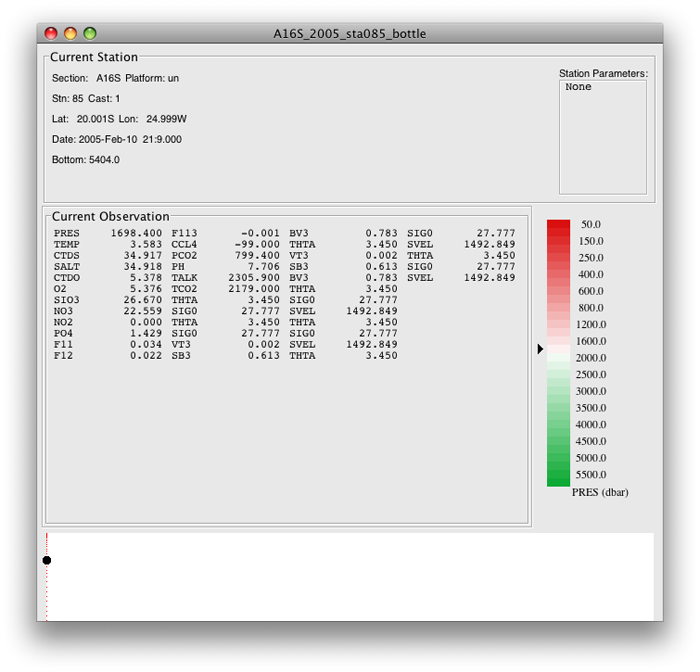Click the 3500.0 color bar label
Screen dimensions: 700x672
pyautogui.click(x=591, y=408)
